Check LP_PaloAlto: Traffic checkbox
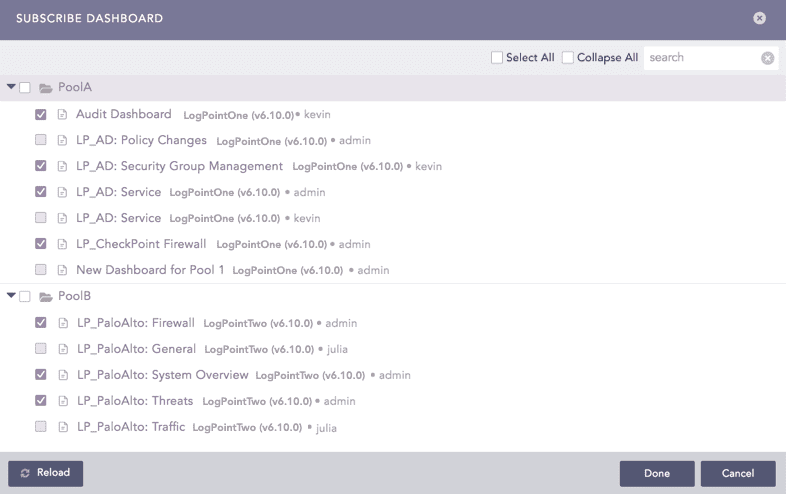The image size is (786, 494). point(41,427)
